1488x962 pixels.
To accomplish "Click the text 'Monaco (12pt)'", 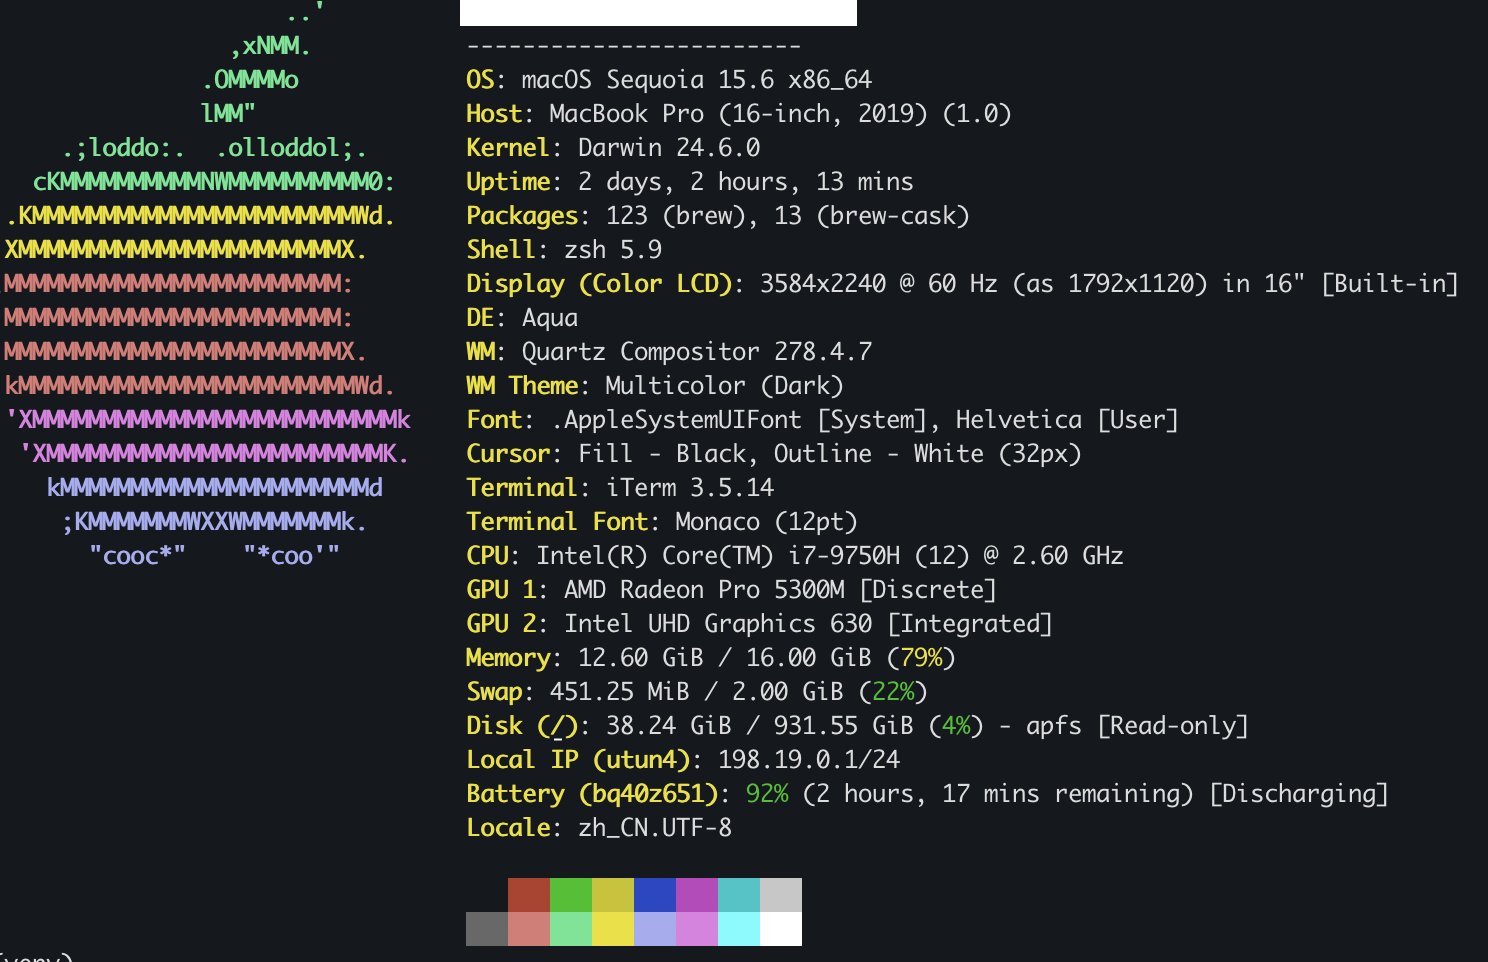I will pyautogui.click(x=767, y=522).
